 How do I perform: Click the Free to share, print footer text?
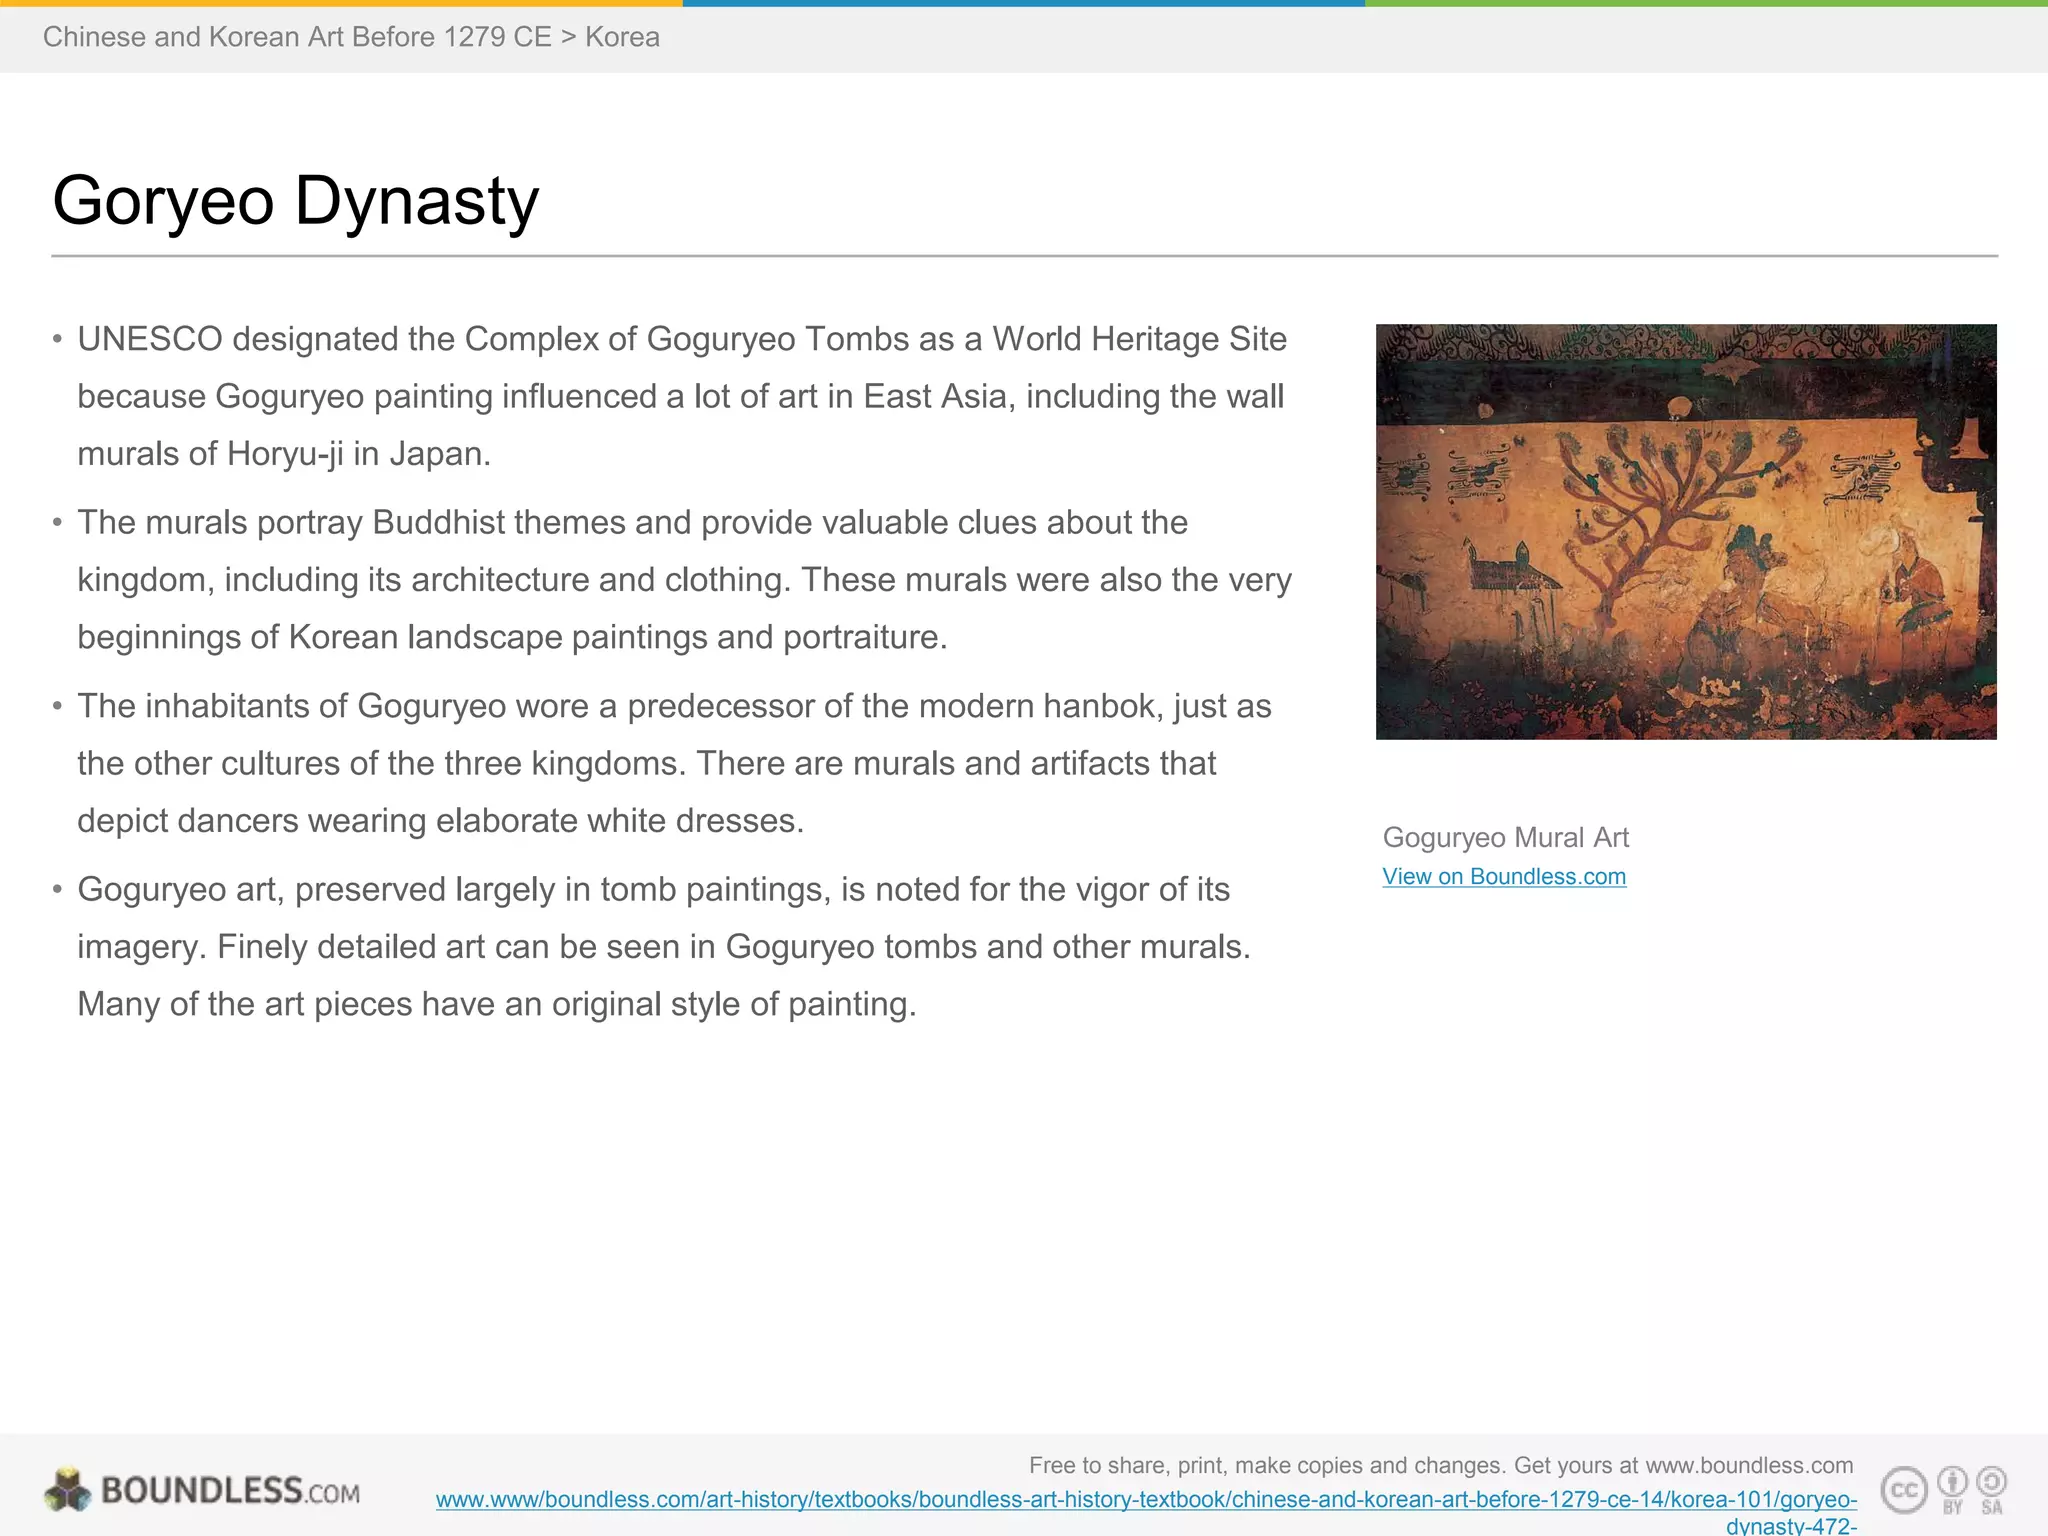(x=1440, y=1466)
